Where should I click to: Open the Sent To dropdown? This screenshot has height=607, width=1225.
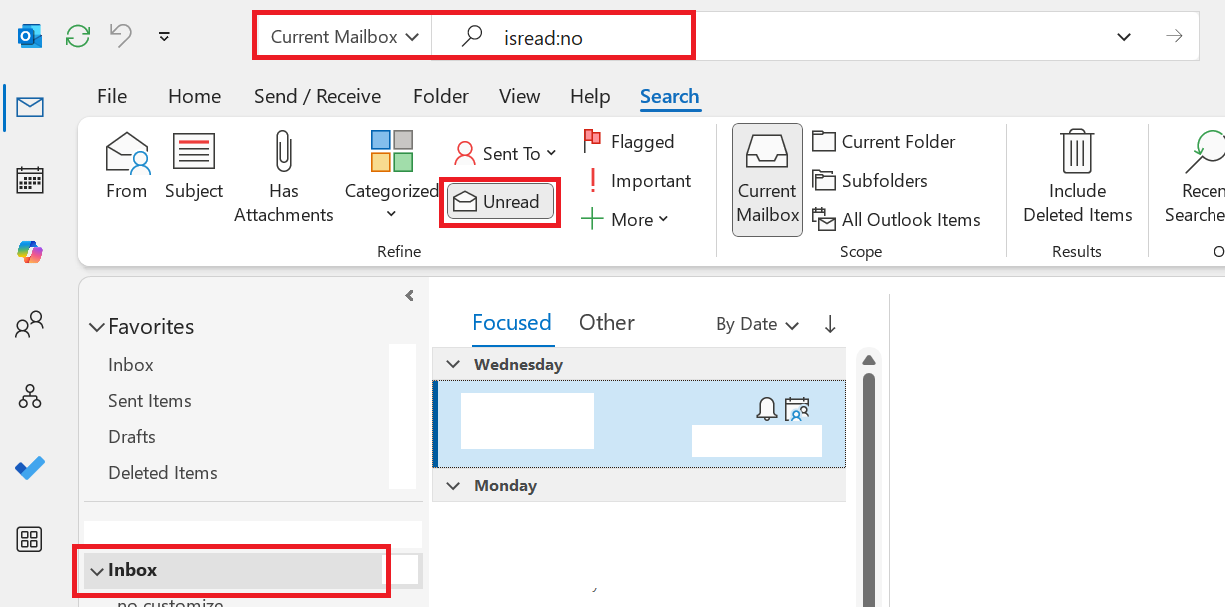505,153
